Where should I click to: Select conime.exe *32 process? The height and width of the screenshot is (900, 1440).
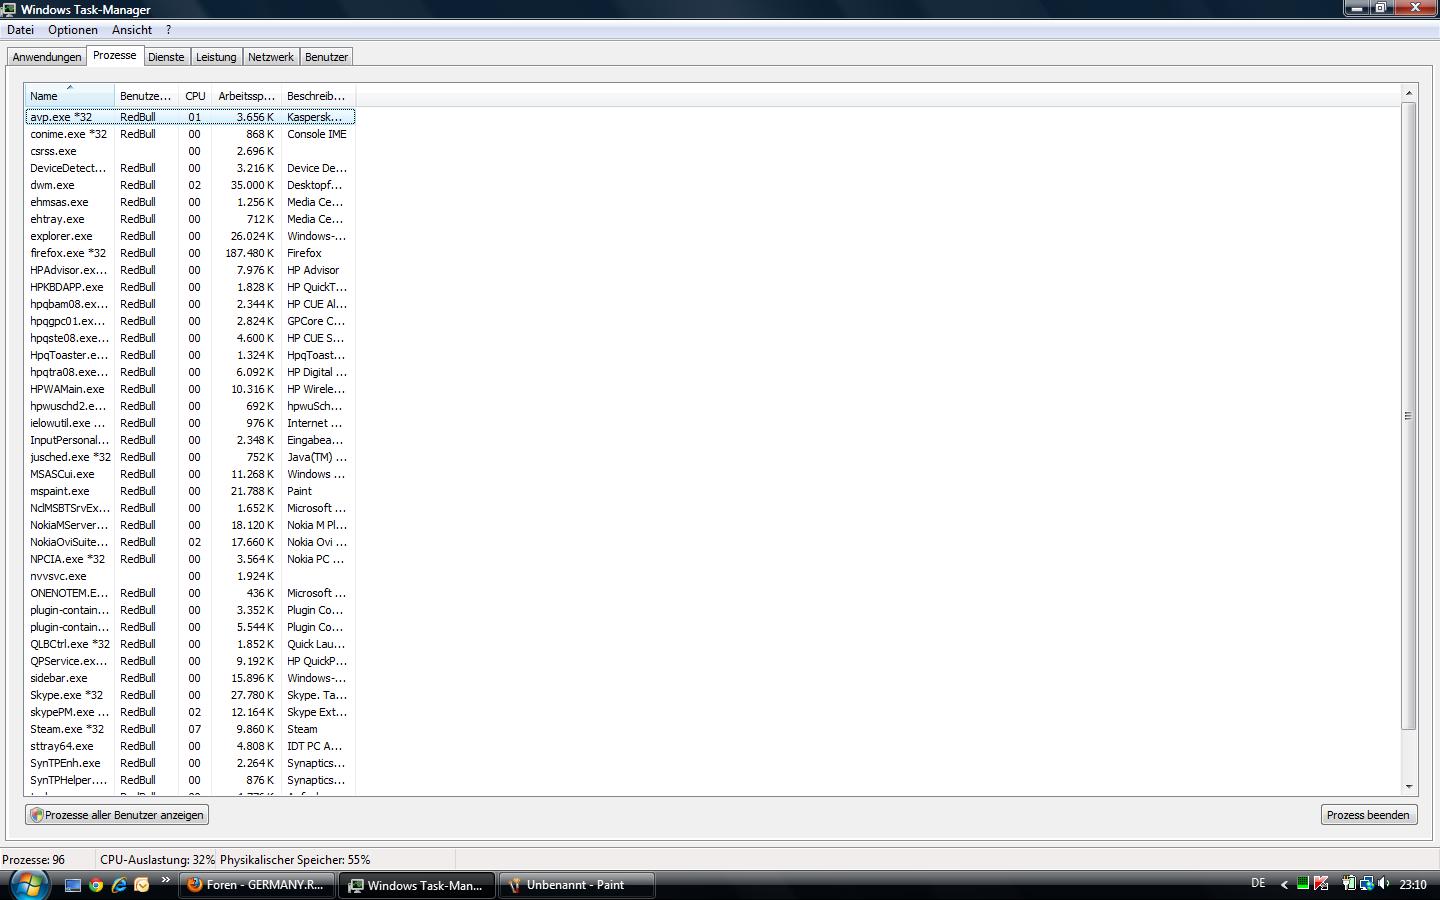tap(190, 134)
